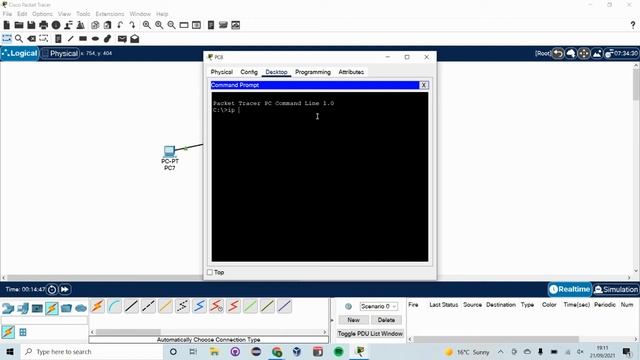
Task: Open the PC window Attributes tab
Action: pyautogui.click(x=351, y=72)
